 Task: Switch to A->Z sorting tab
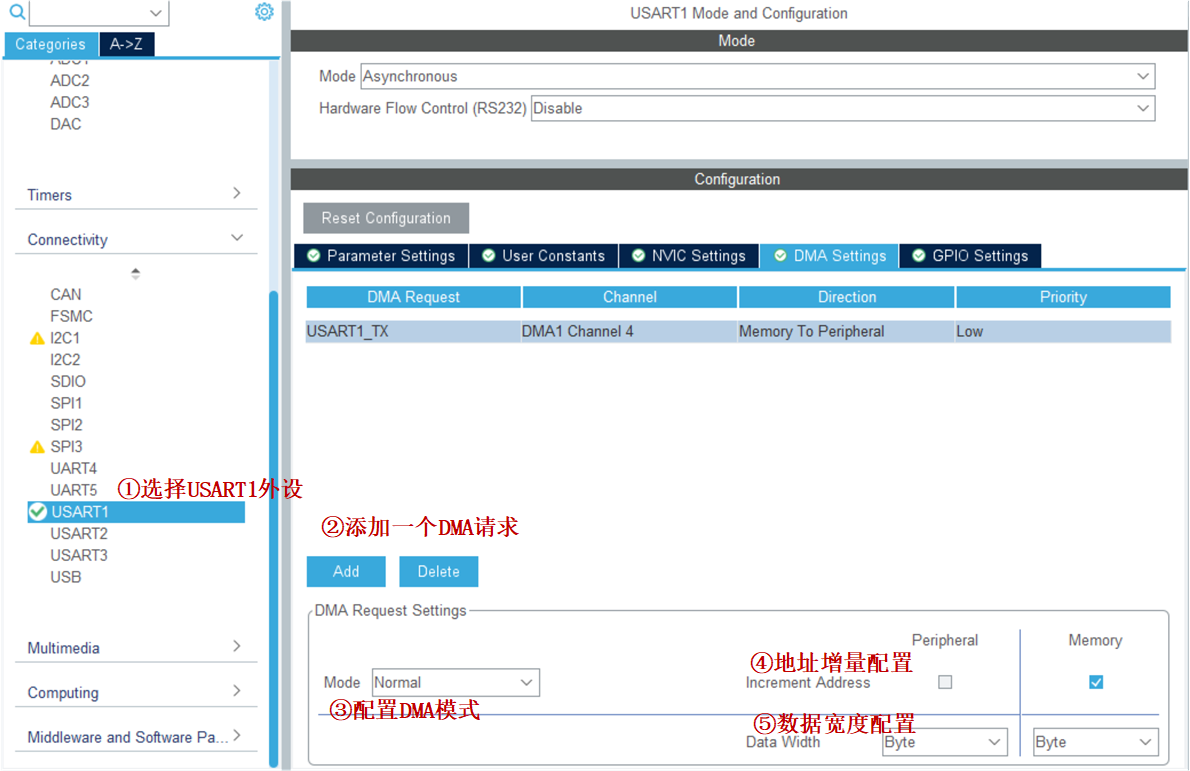(126, 44)
